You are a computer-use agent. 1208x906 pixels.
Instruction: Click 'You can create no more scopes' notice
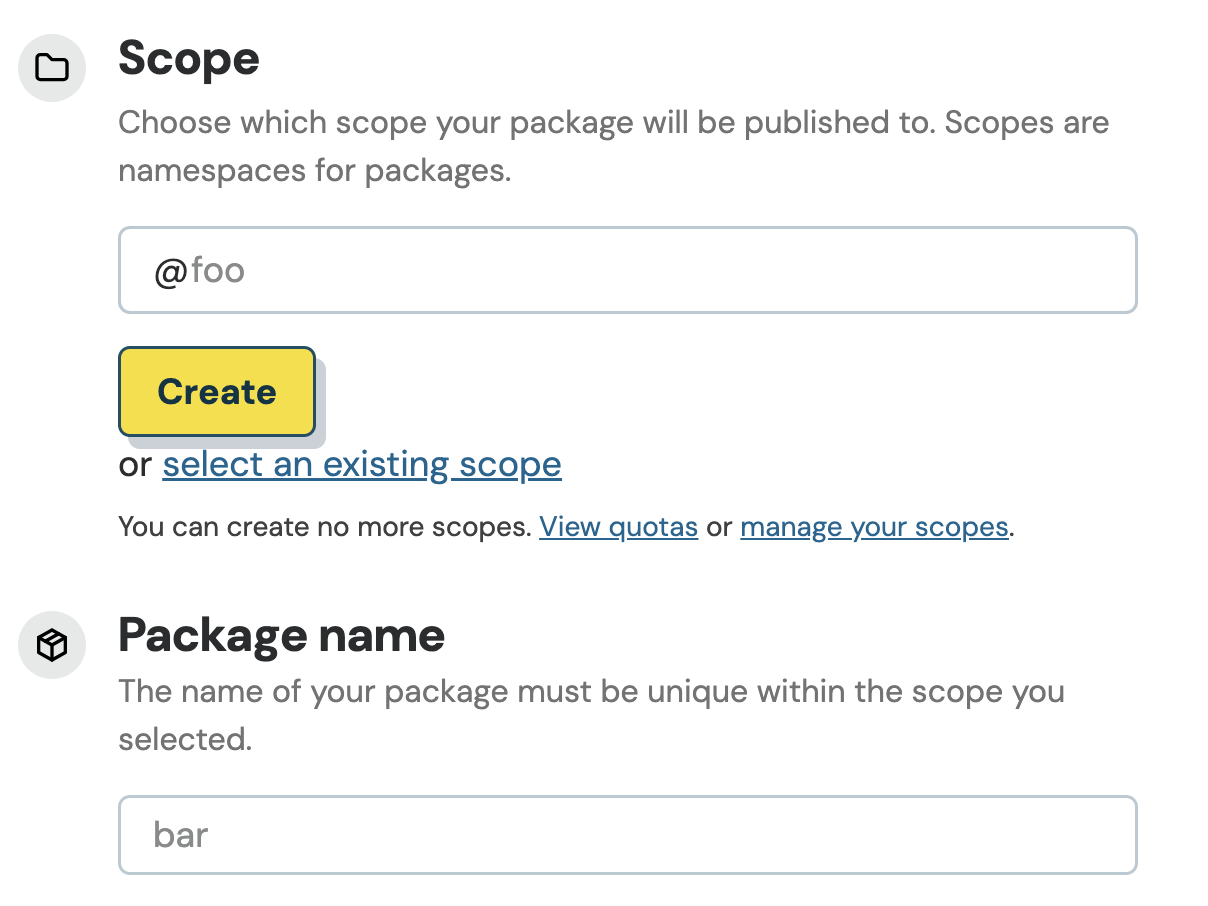[x=324, y=527]
